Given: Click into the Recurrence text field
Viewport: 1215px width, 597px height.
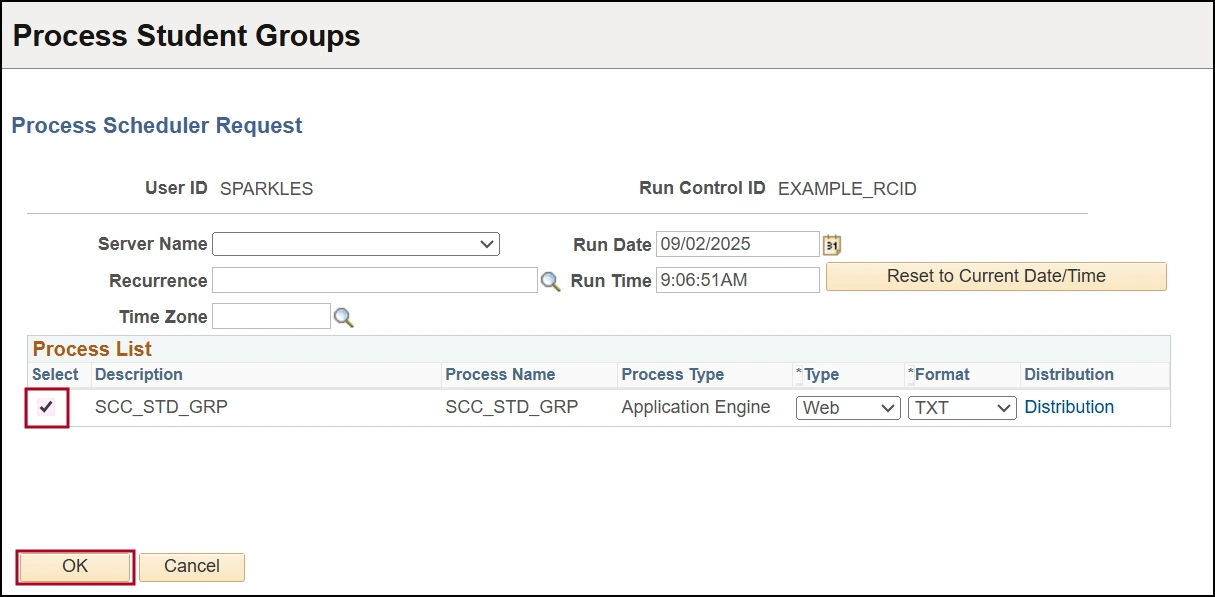Looking at the screenshot, I should pyautogui.click(x=374, y=281).
